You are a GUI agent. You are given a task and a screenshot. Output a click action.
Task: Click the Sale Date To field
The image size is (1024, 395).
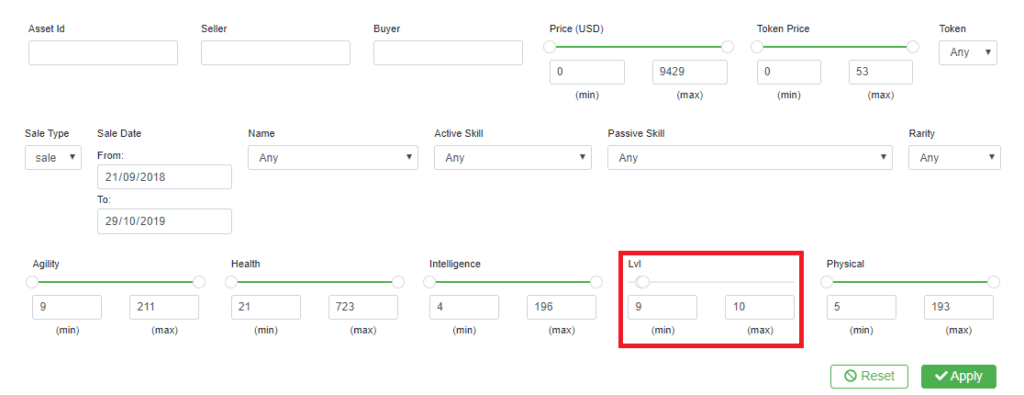[x=165, y=221]
